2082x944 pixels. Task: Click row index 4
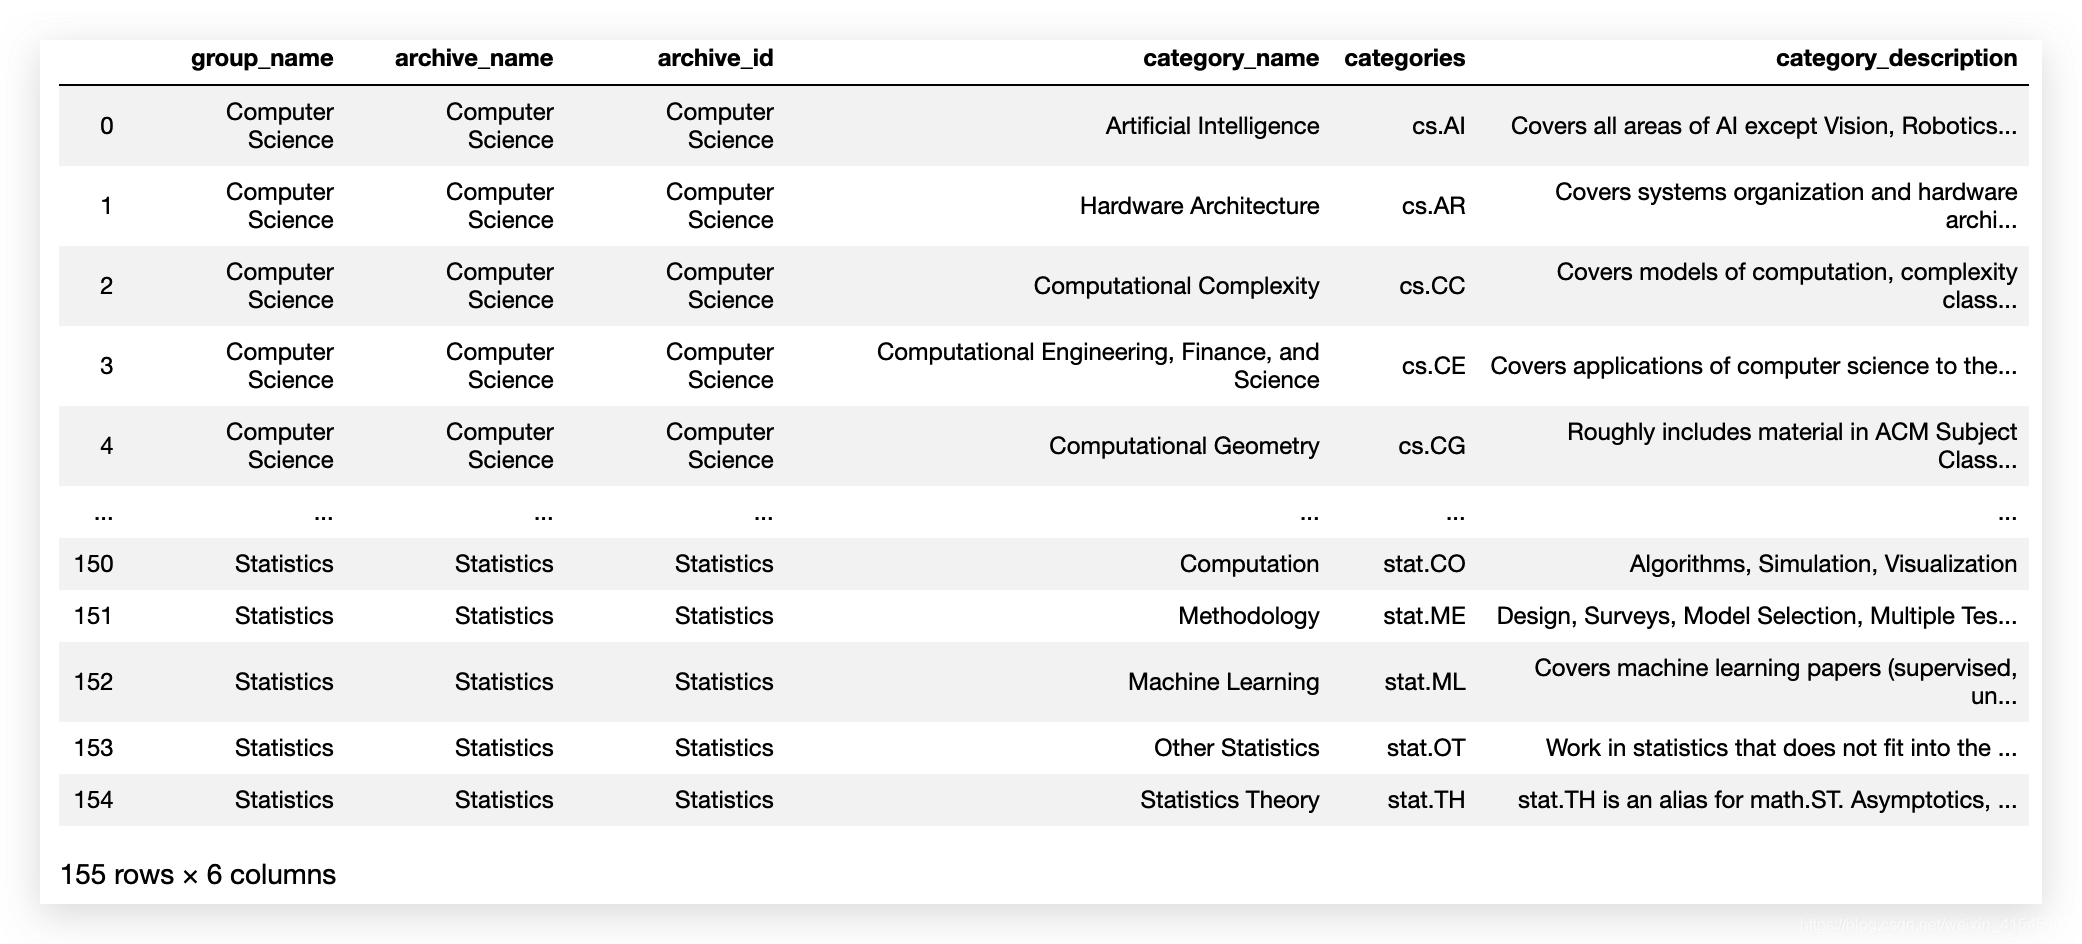click(x=107, y=446)
